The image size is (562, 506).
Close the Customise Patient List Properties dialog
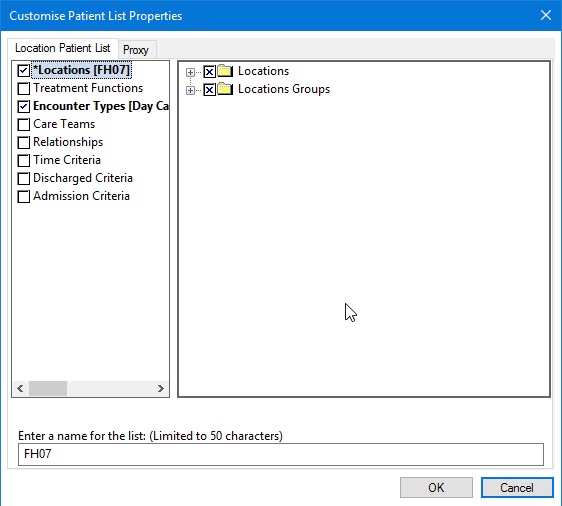546,15
